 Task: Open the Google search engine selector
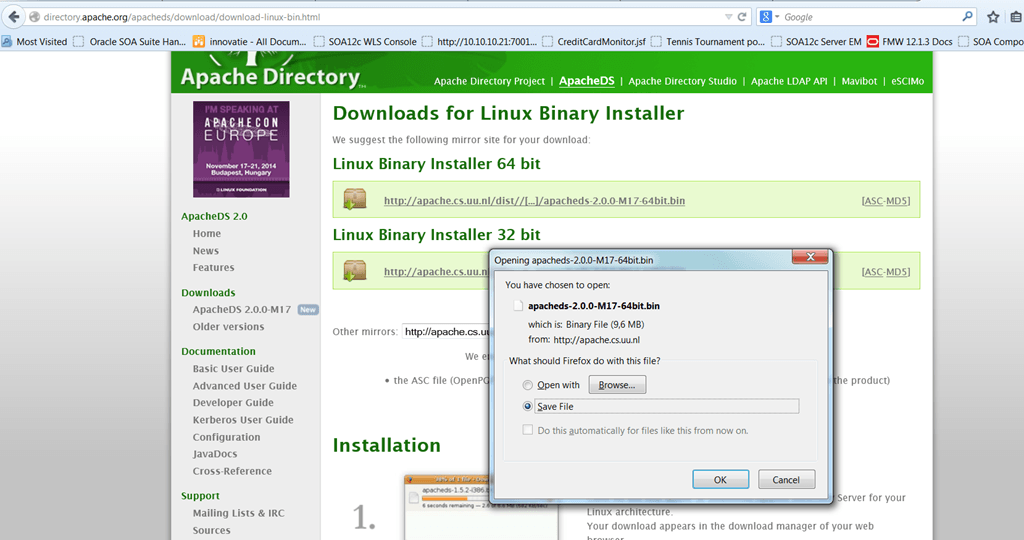pos(770,17)
